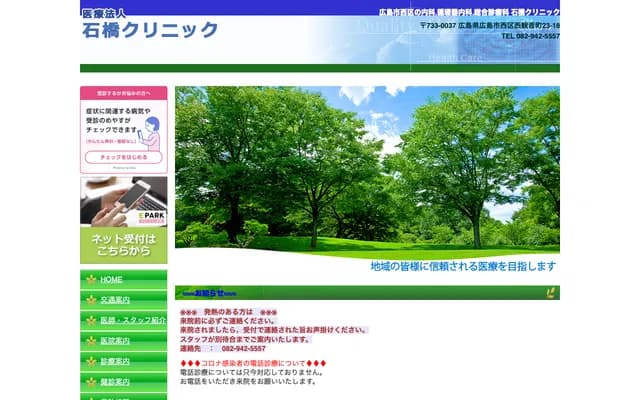The height and width of the screenshot is (400, 640).
Task: Open the 診療案内 sidebar link
Action: 115,361
